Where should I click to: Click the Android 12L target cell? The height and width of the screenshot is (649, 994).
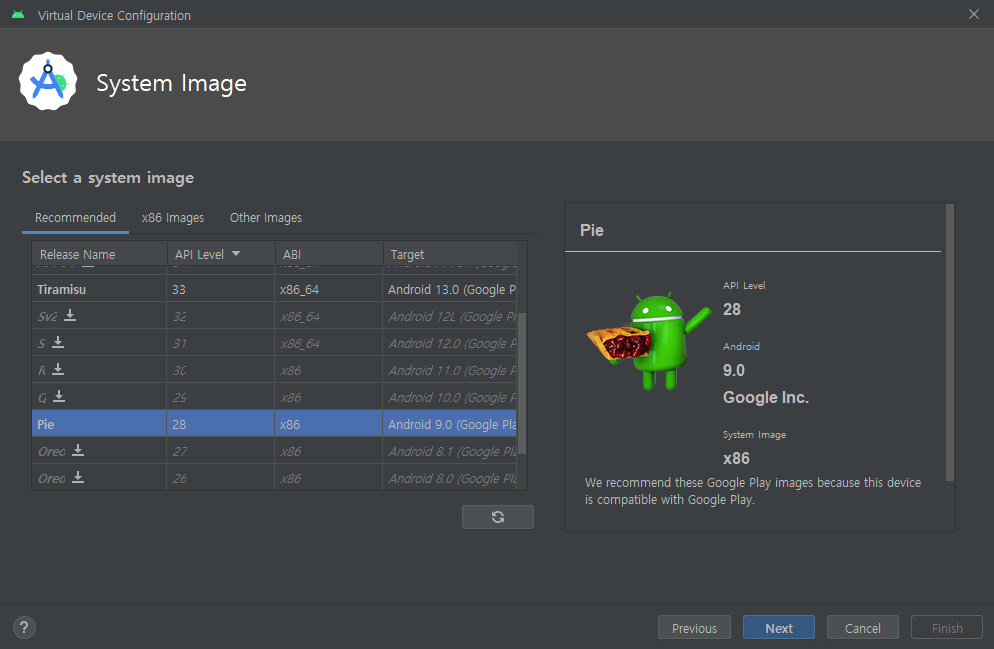pos(449,316)
